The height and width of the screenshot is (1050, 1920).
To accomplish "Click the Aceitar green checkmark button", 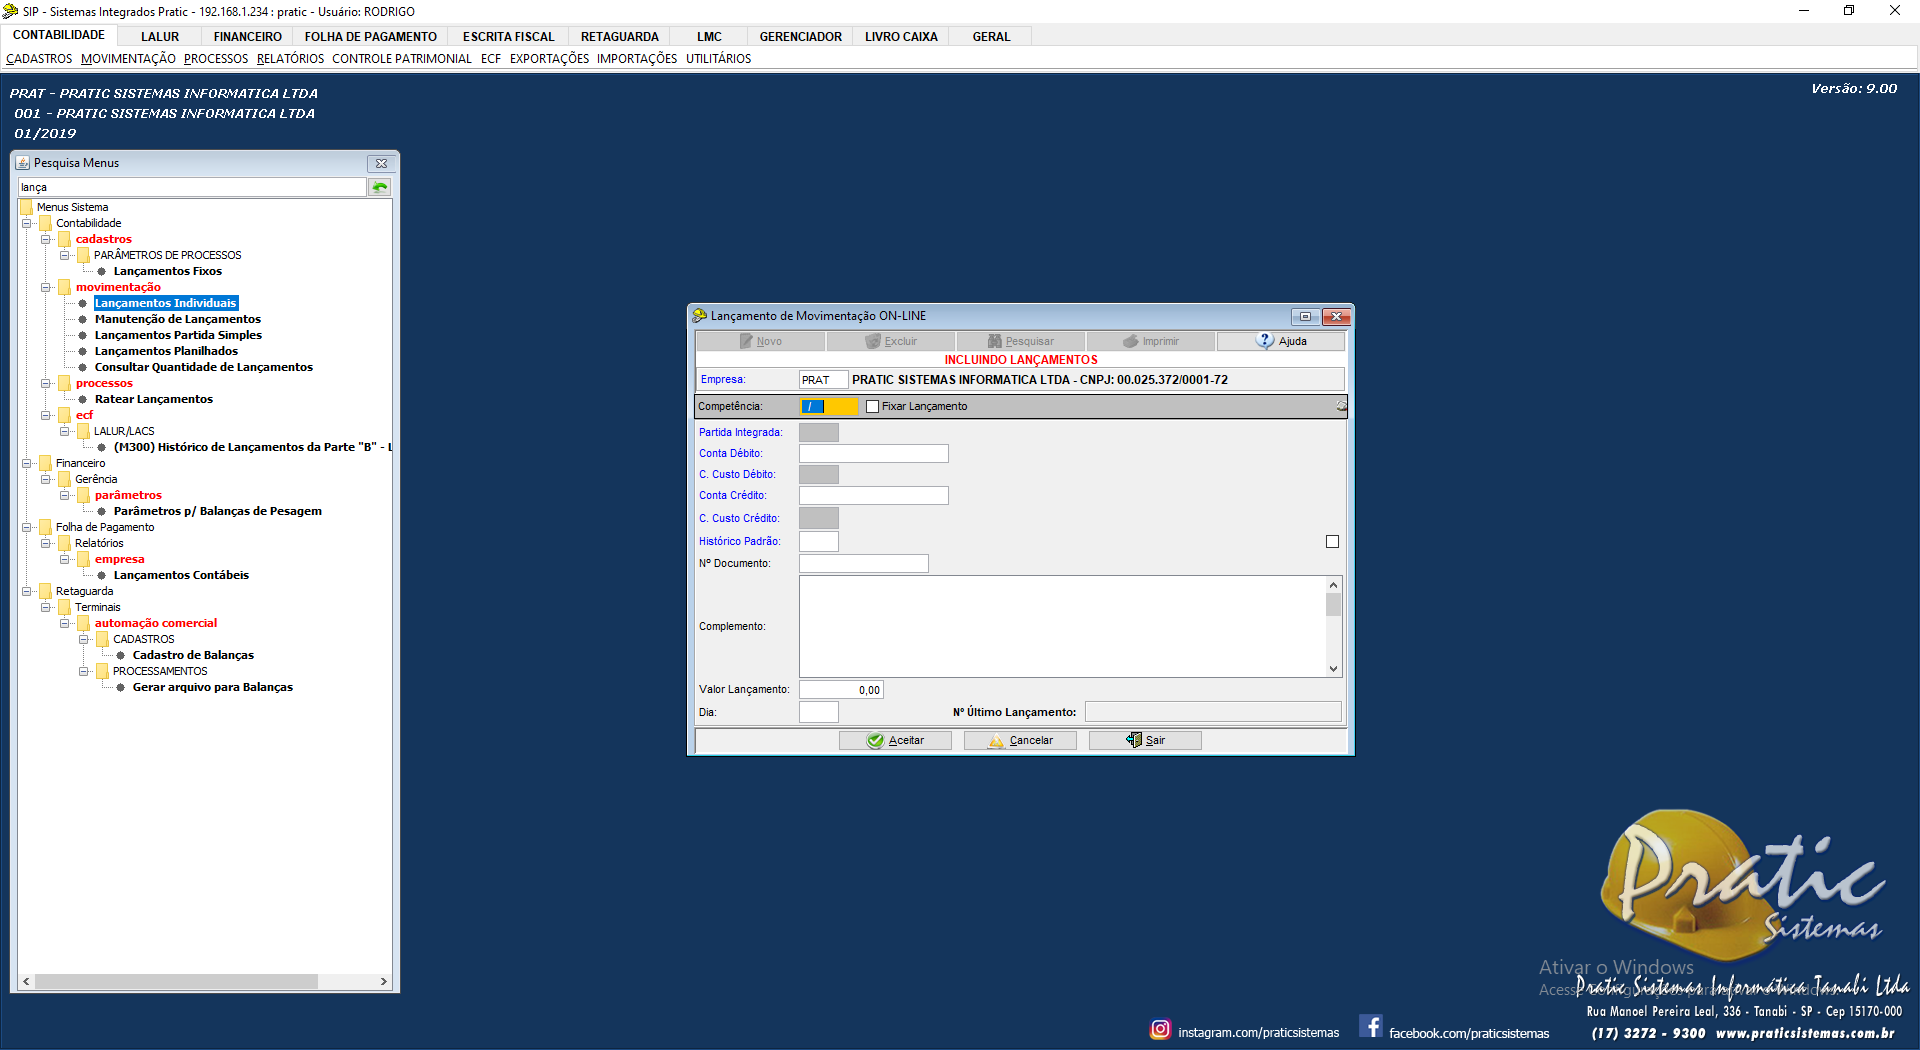I will pos(895,740).
